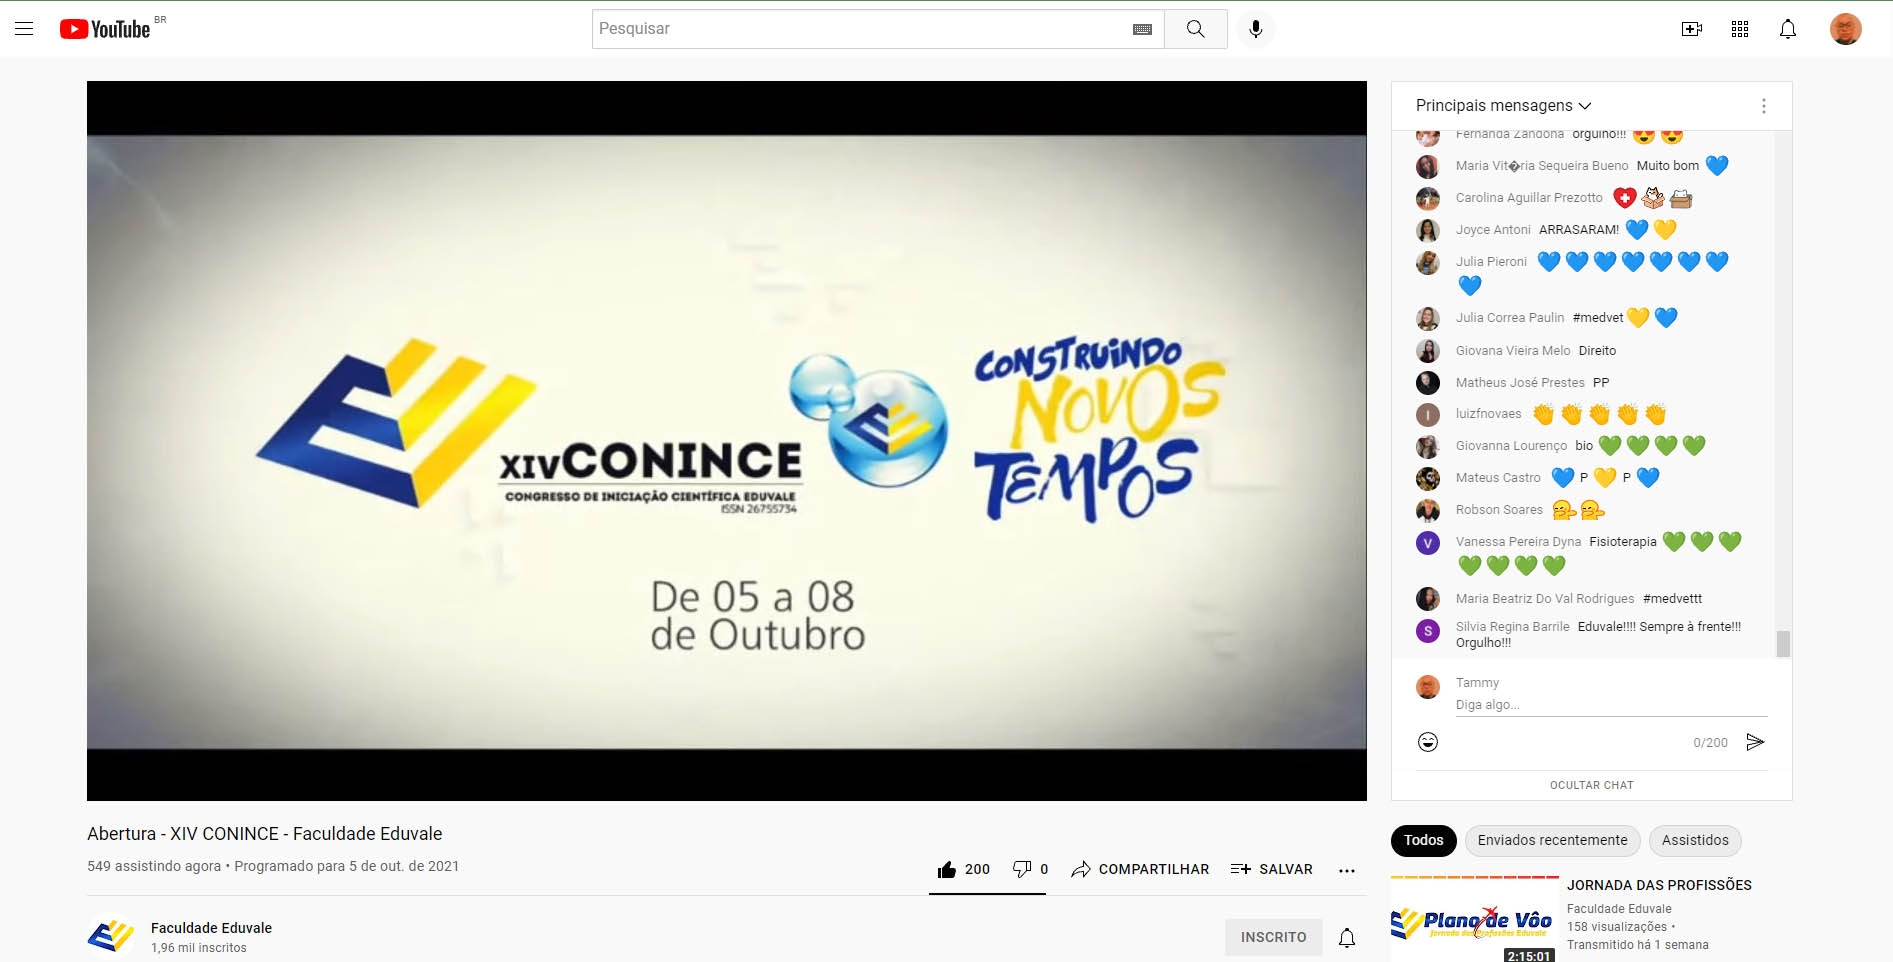Click the INSCRITO subscription button
Image resolution: width=1893 pixels, height=962 pixels.
[x=1273, y=937]
